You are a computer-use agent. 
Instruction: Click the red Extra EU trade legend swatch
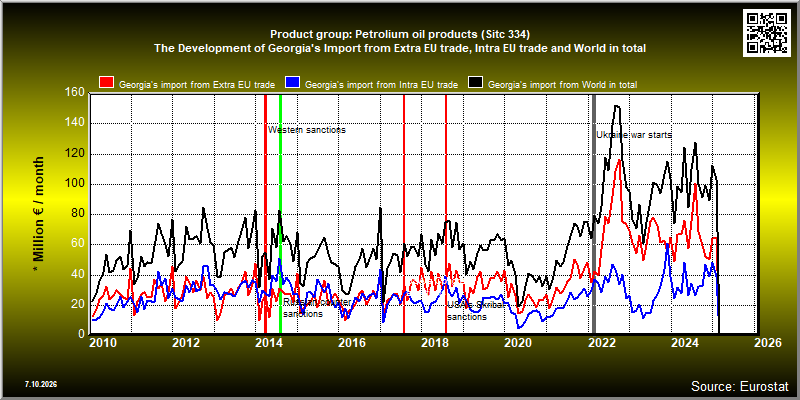[x=107, y=83]
